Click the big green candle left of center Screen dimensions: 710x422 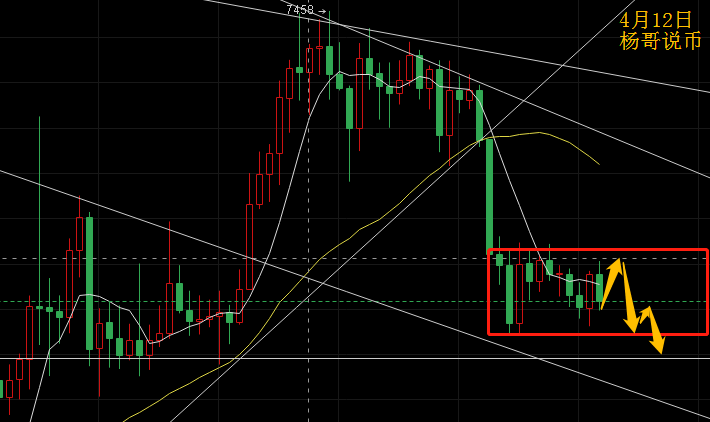[x=90, y=283]
